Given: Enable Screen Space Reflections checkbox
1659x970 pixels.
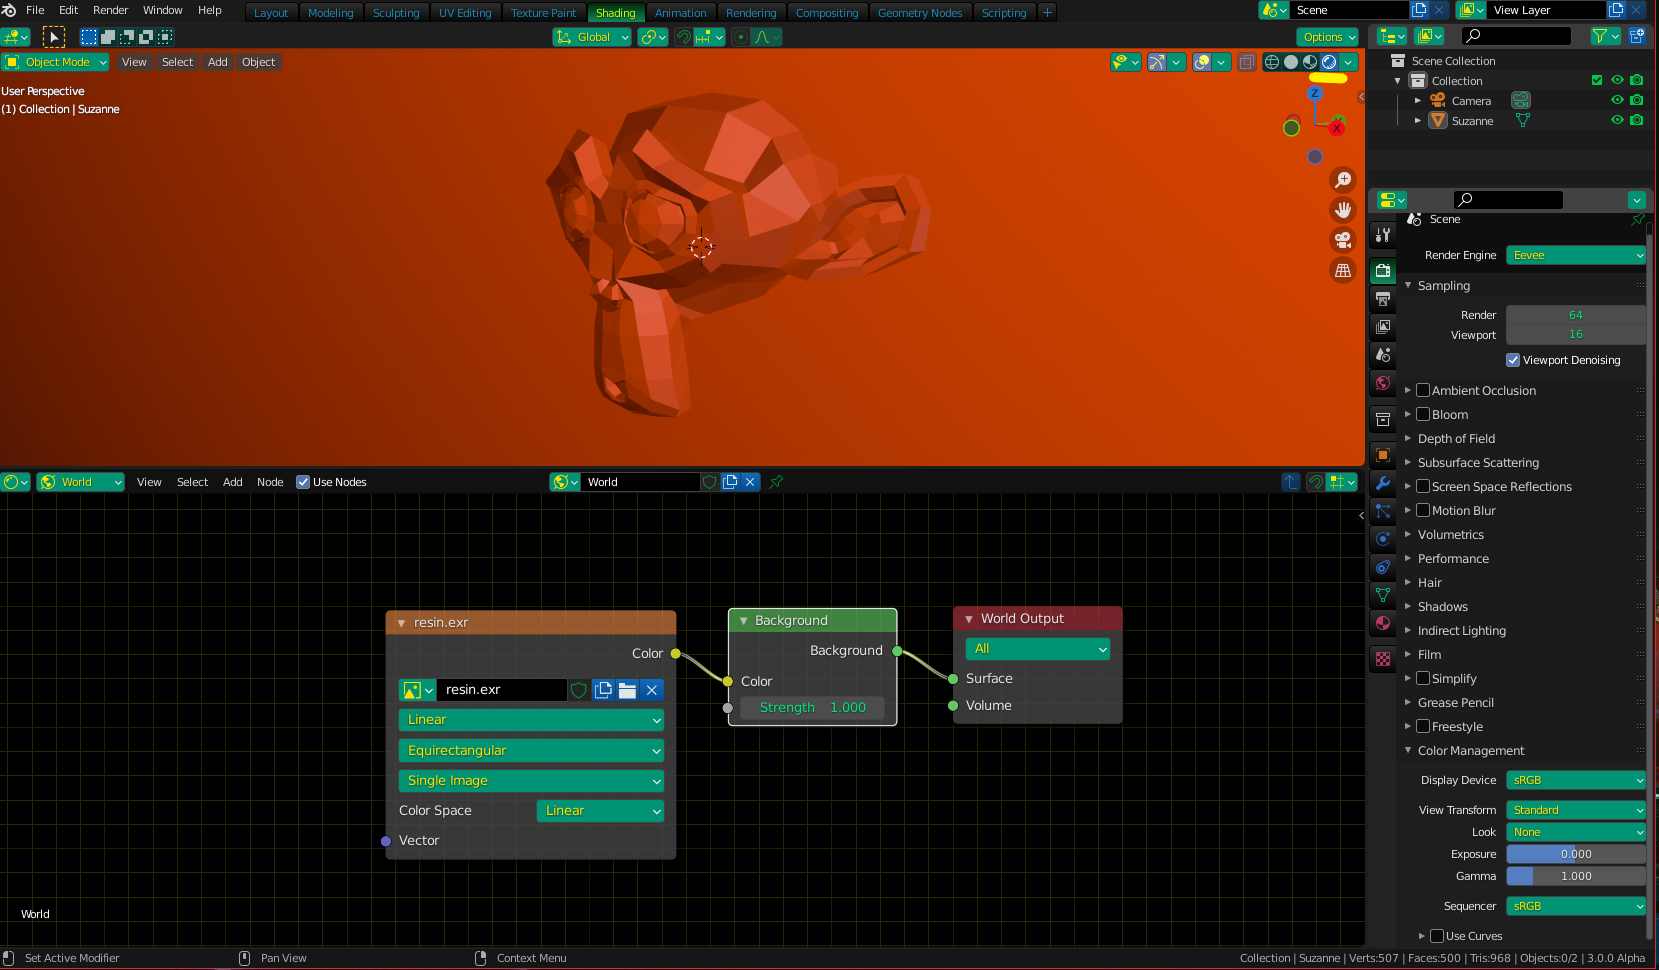Looking at the screenshot, I should [x=1423, y=487].
